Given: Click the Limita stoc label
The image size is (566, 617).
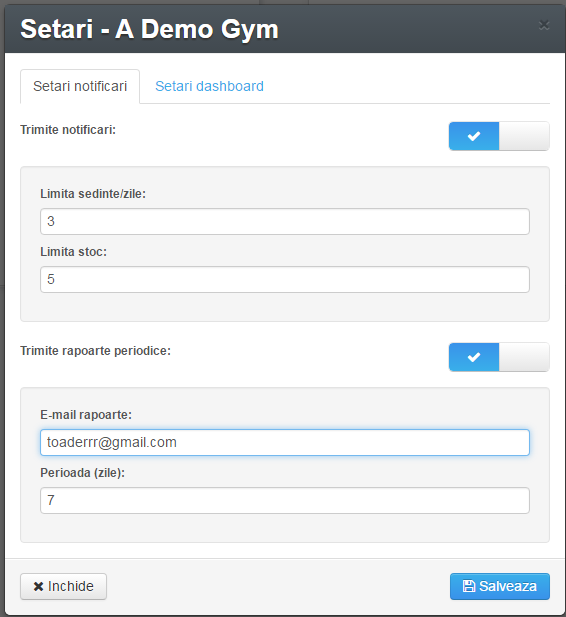Looking at the screenshot, I should pos(74,251).
